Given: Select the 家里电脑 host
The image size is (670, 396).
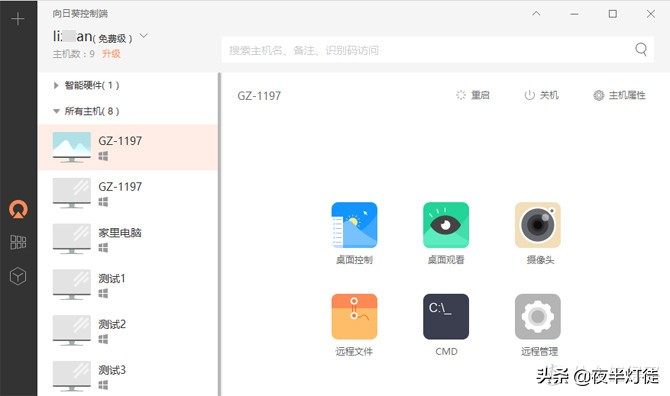Looking at the screenshot, I should point(128,238).
